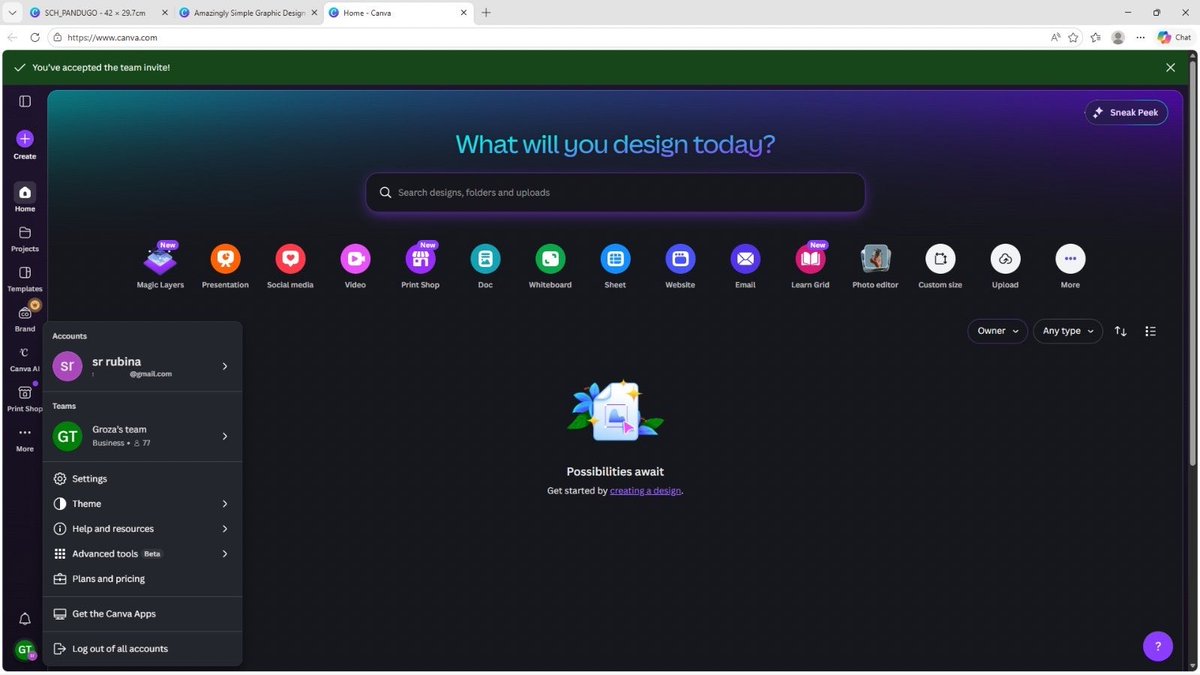Open a new browser tab

coord(486,12)
